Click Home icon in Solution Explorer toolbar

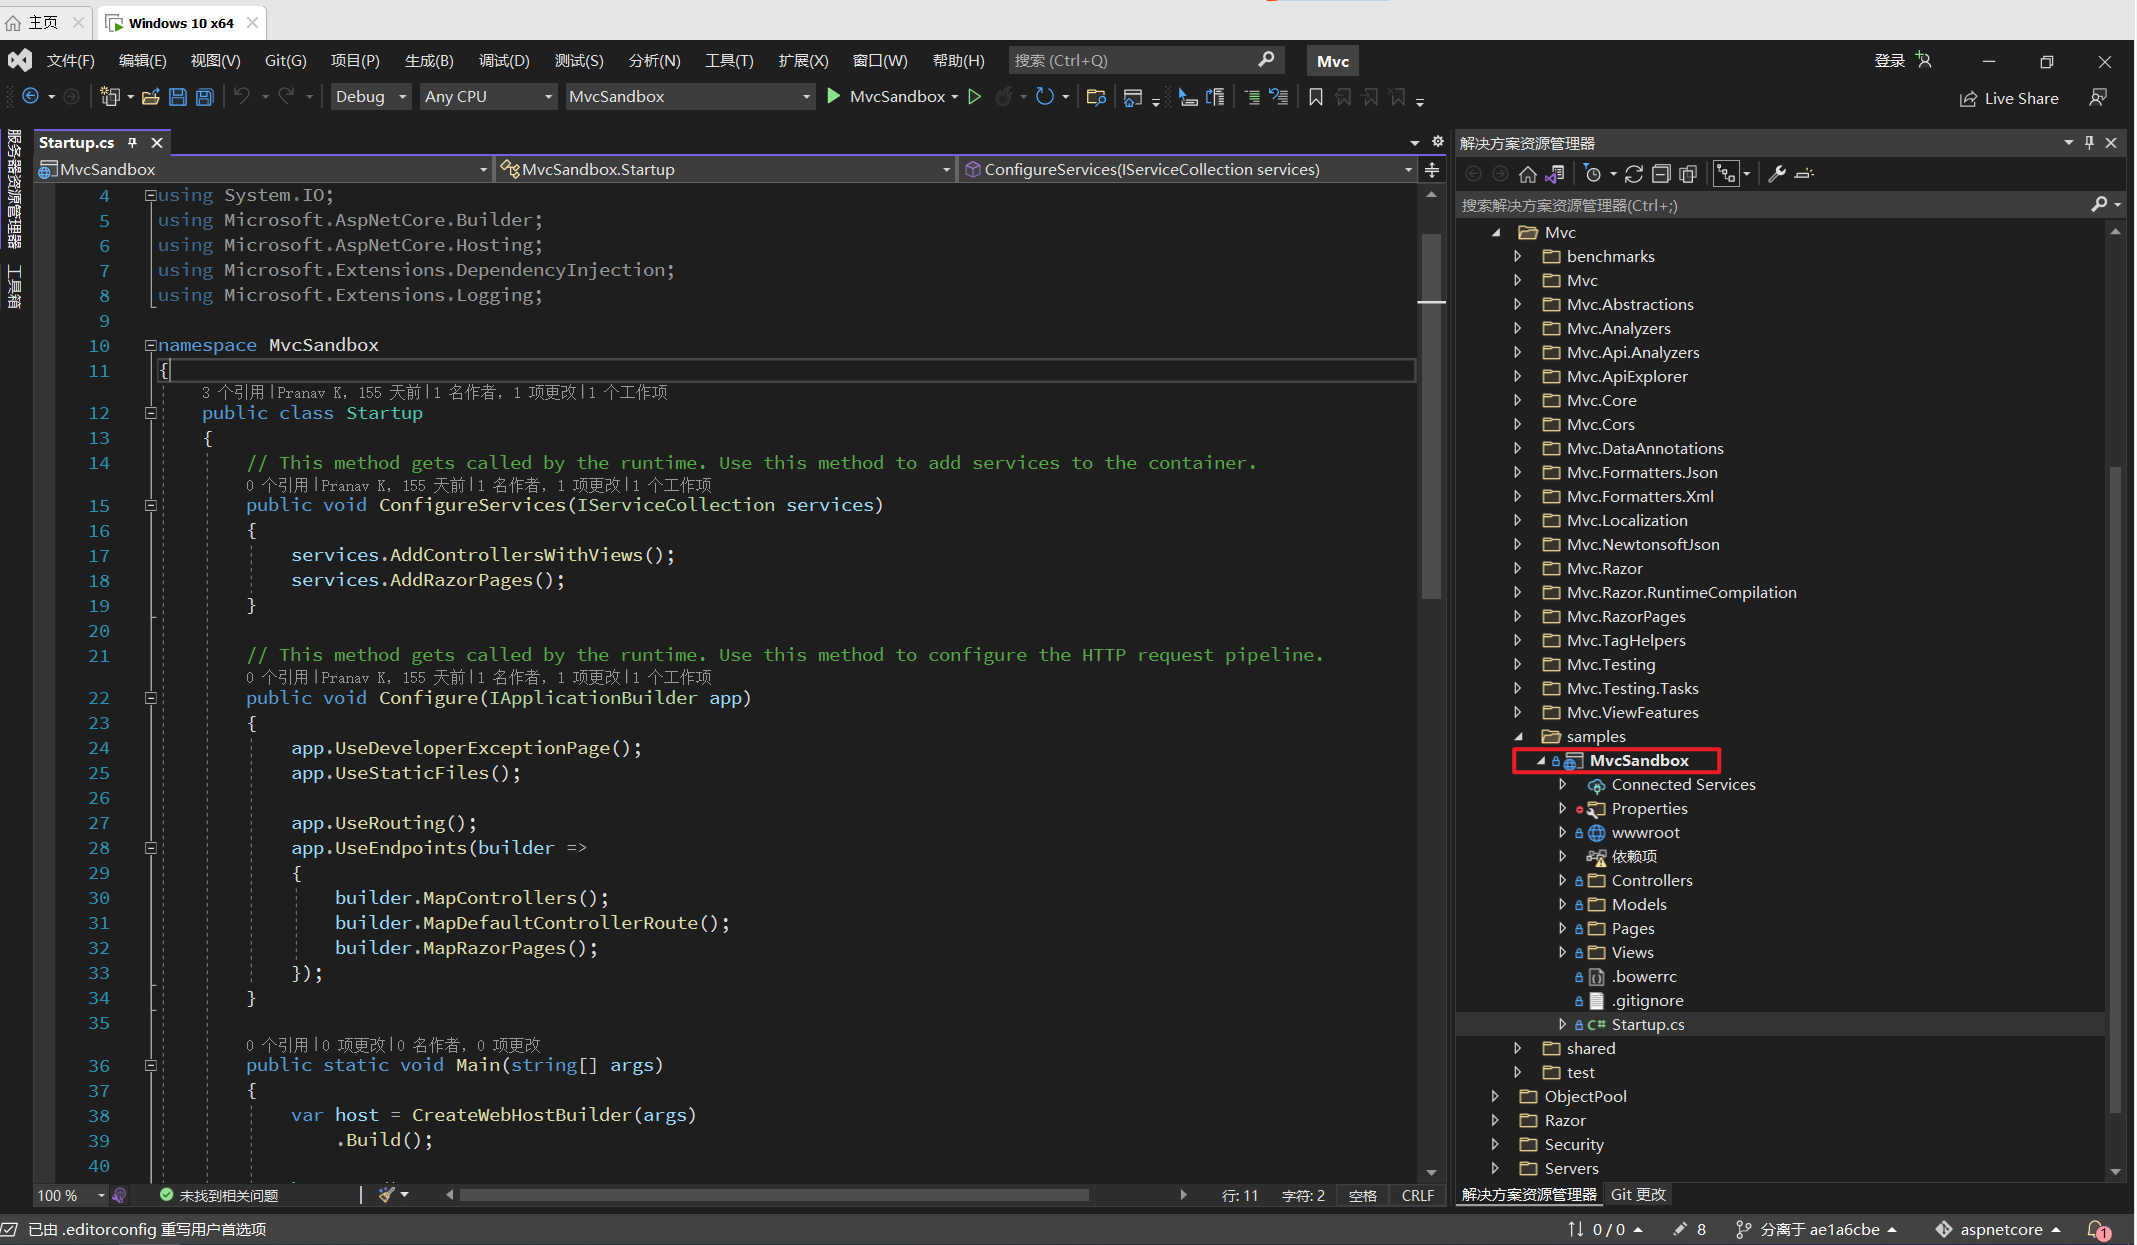click(1527, 174)
